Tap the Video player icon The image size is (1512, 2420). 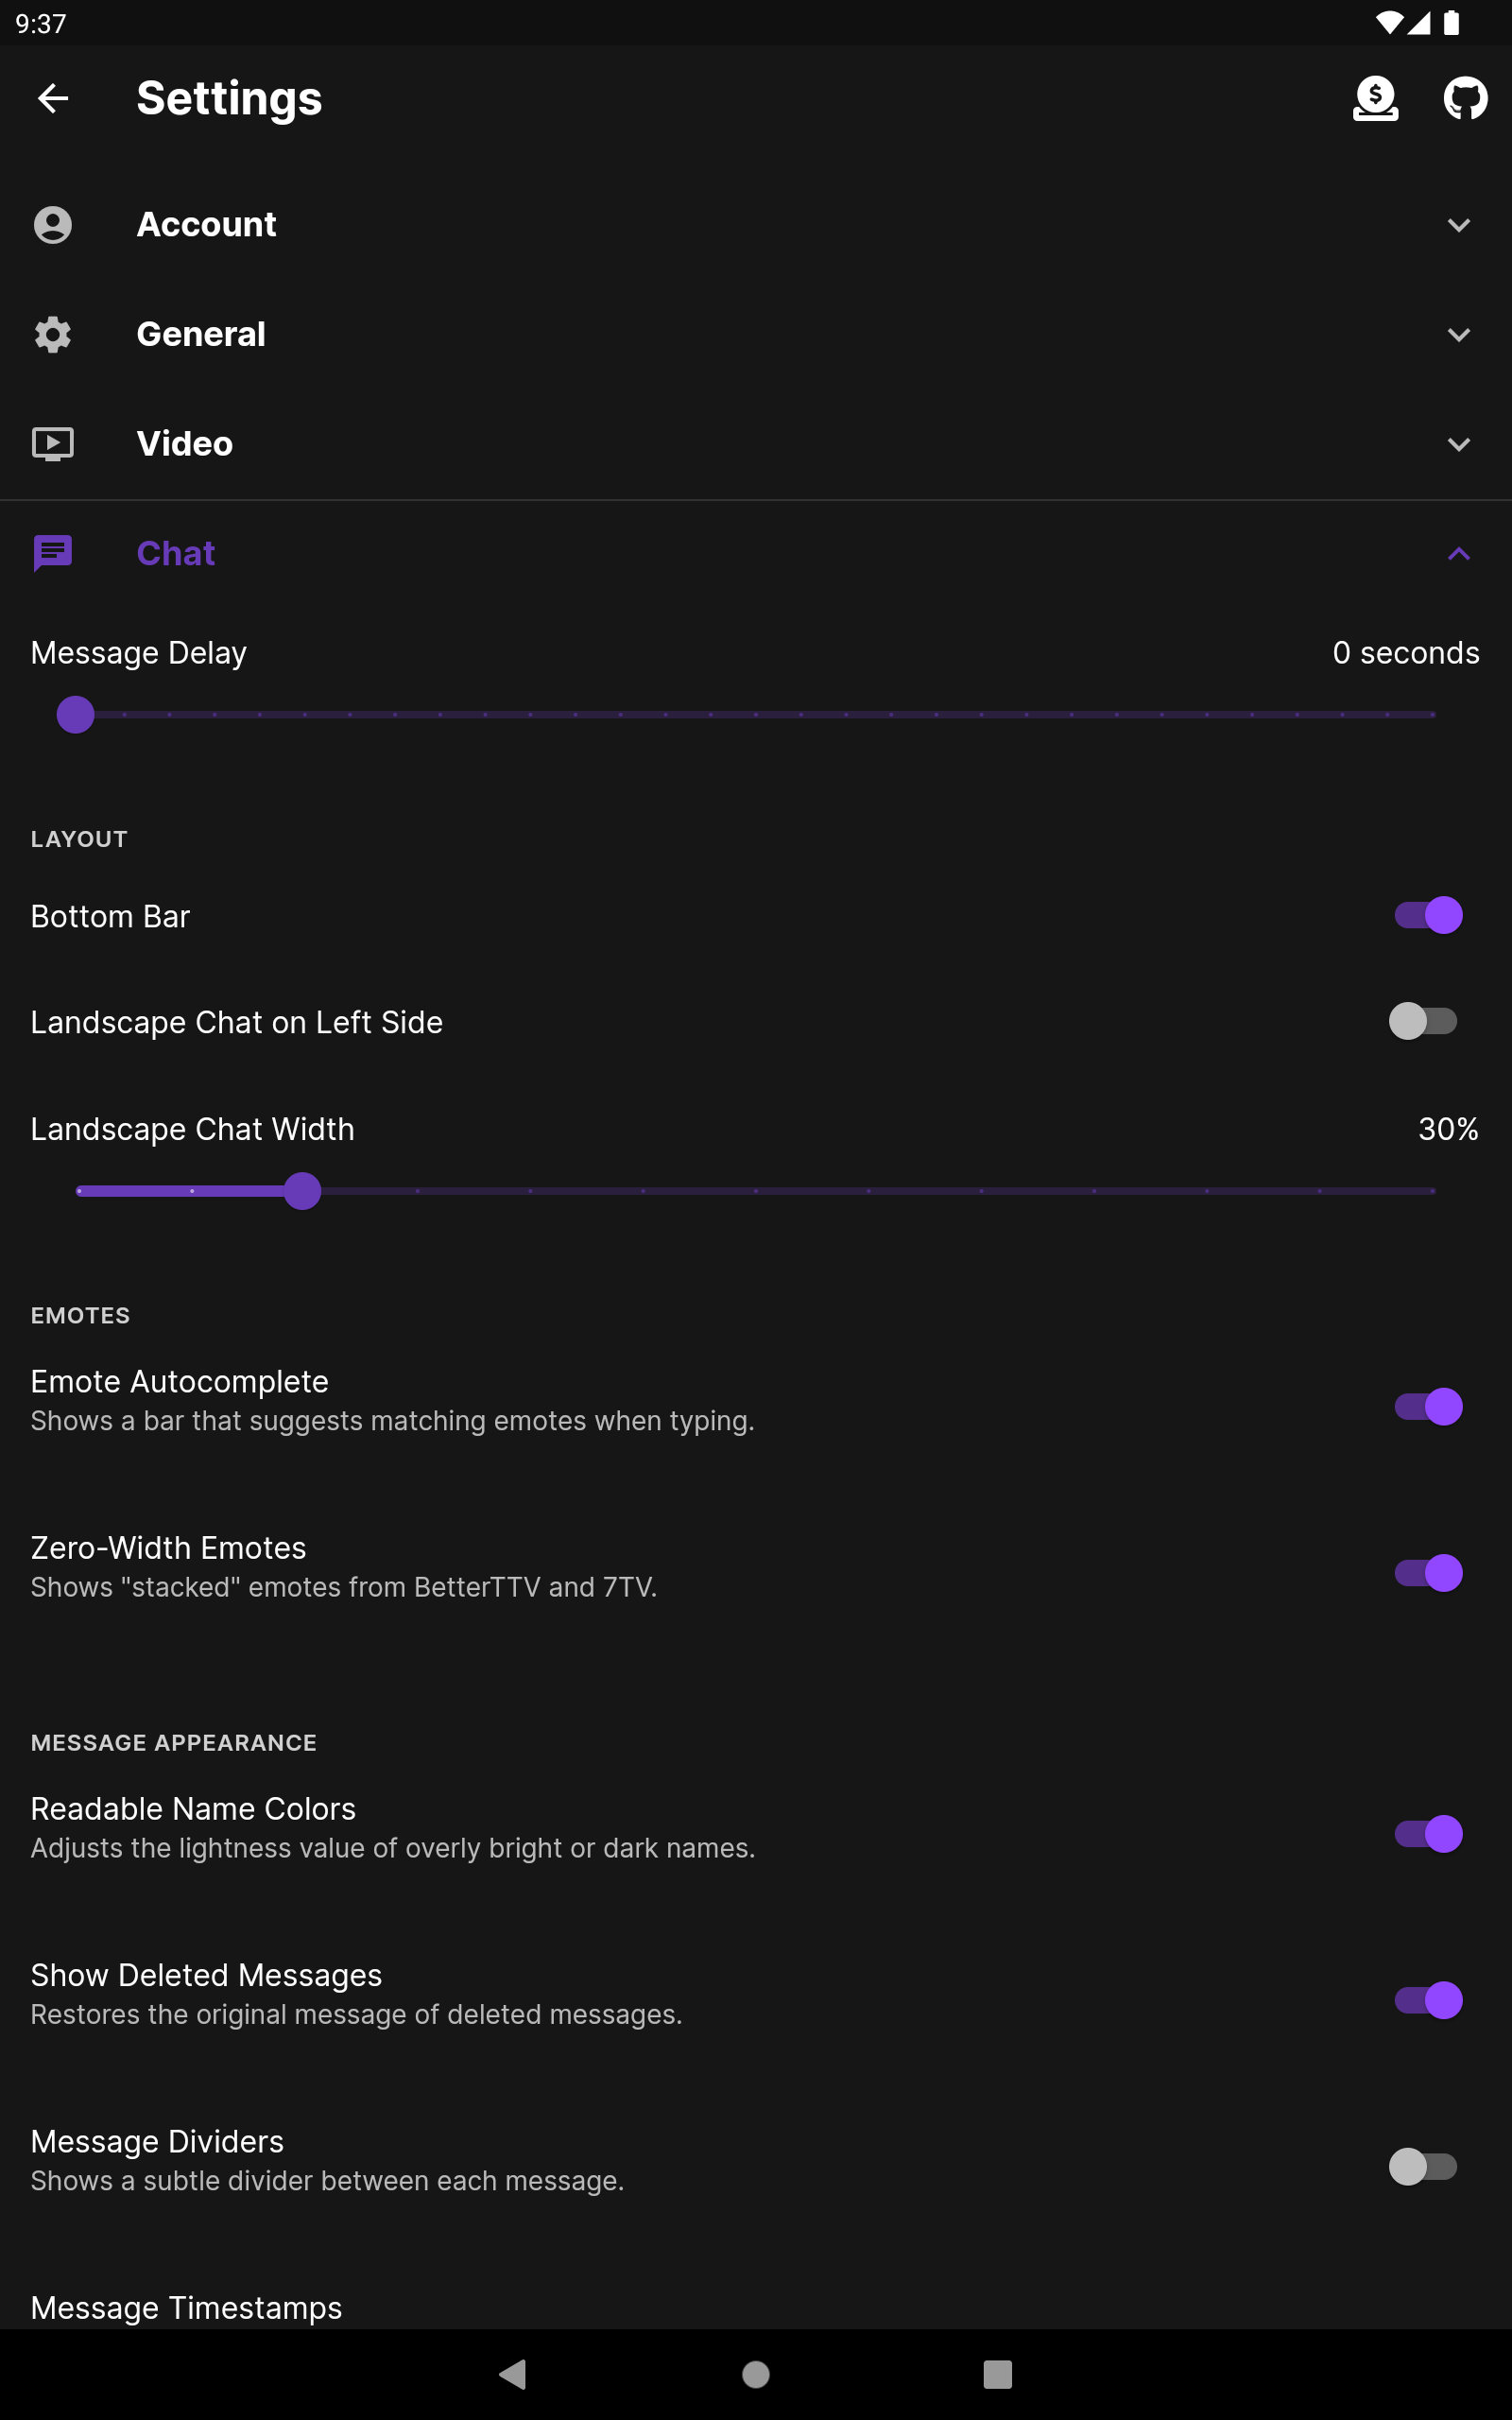53,444
